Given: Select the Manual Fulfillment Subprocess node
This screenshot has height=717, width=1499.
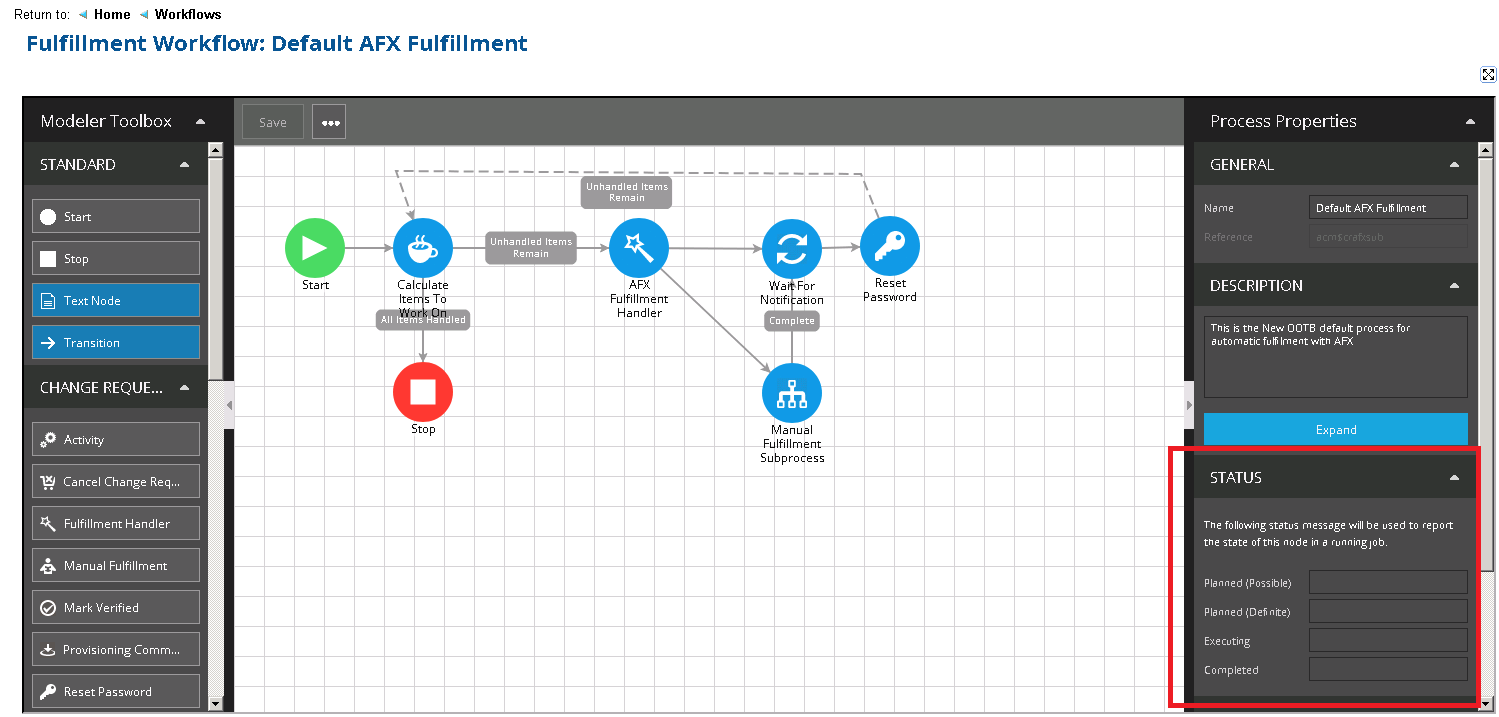Looking at the screenshot, I should point(792,393).
